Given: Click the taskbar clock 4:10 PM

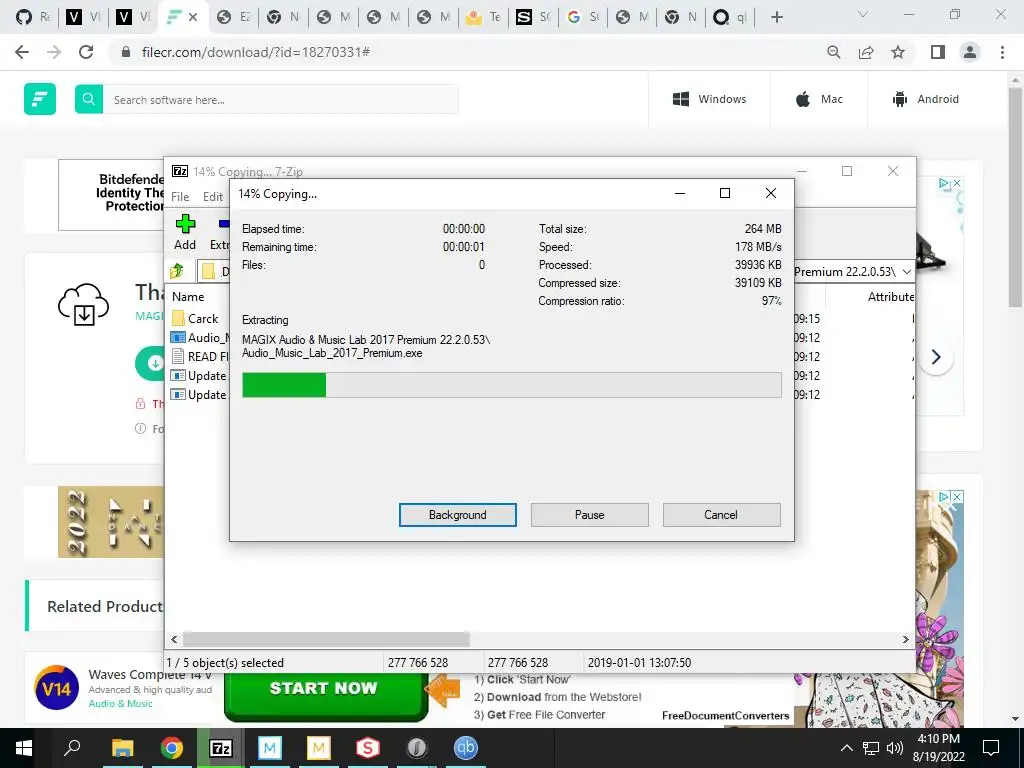Looking at the screenshot, I should click(938, 748).
